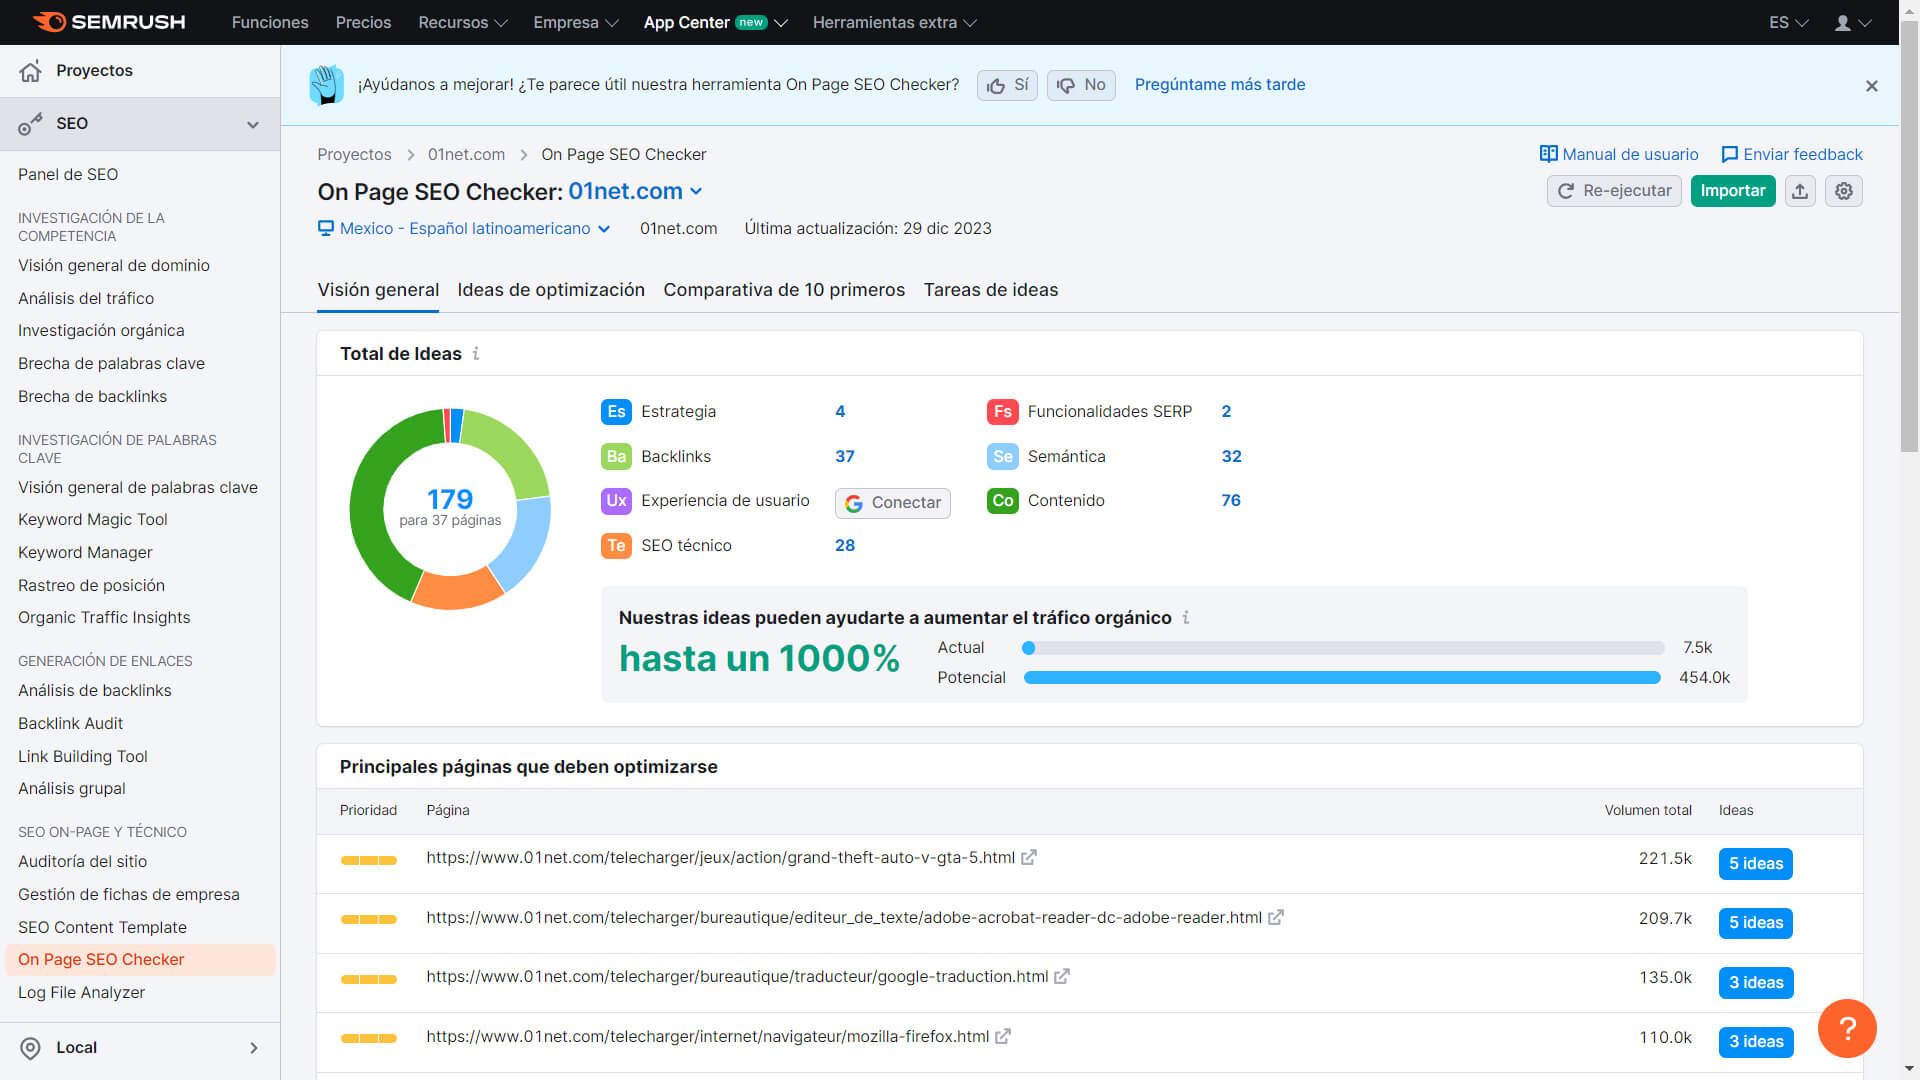Click 5 ideas button for gta-5 page
This screenshot has width=1920, height=1080.
tap(1756, 864)
